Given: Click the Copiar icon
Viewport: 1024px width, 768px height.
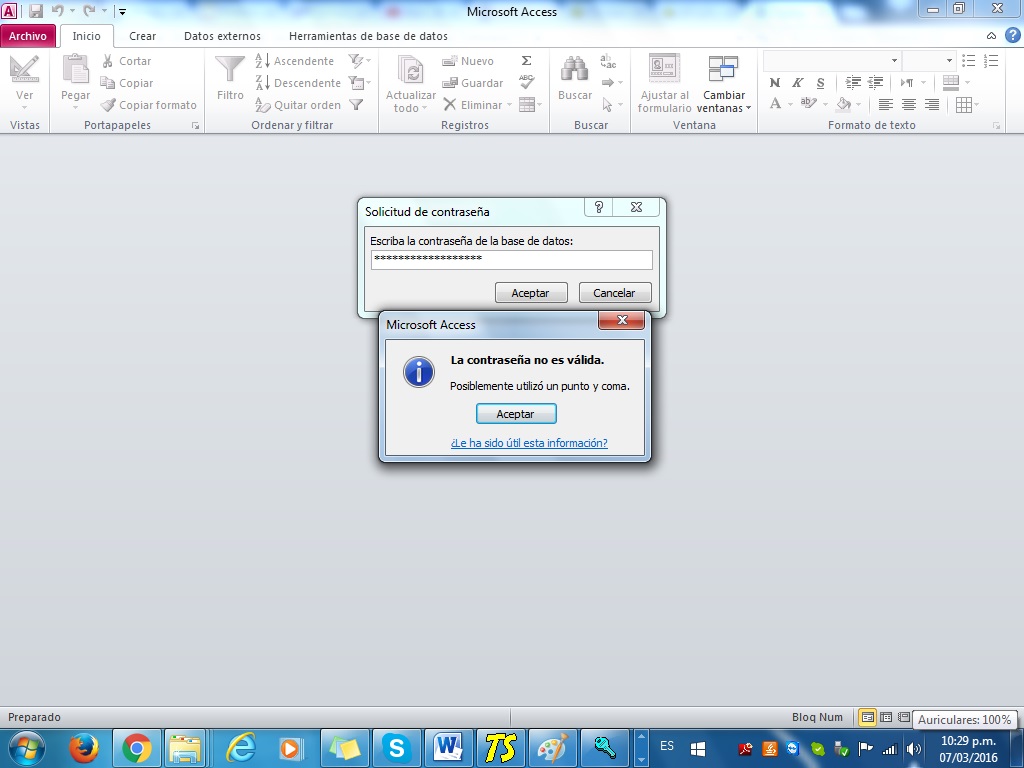Looking at the screenshot, I should (x=108, y=83).
